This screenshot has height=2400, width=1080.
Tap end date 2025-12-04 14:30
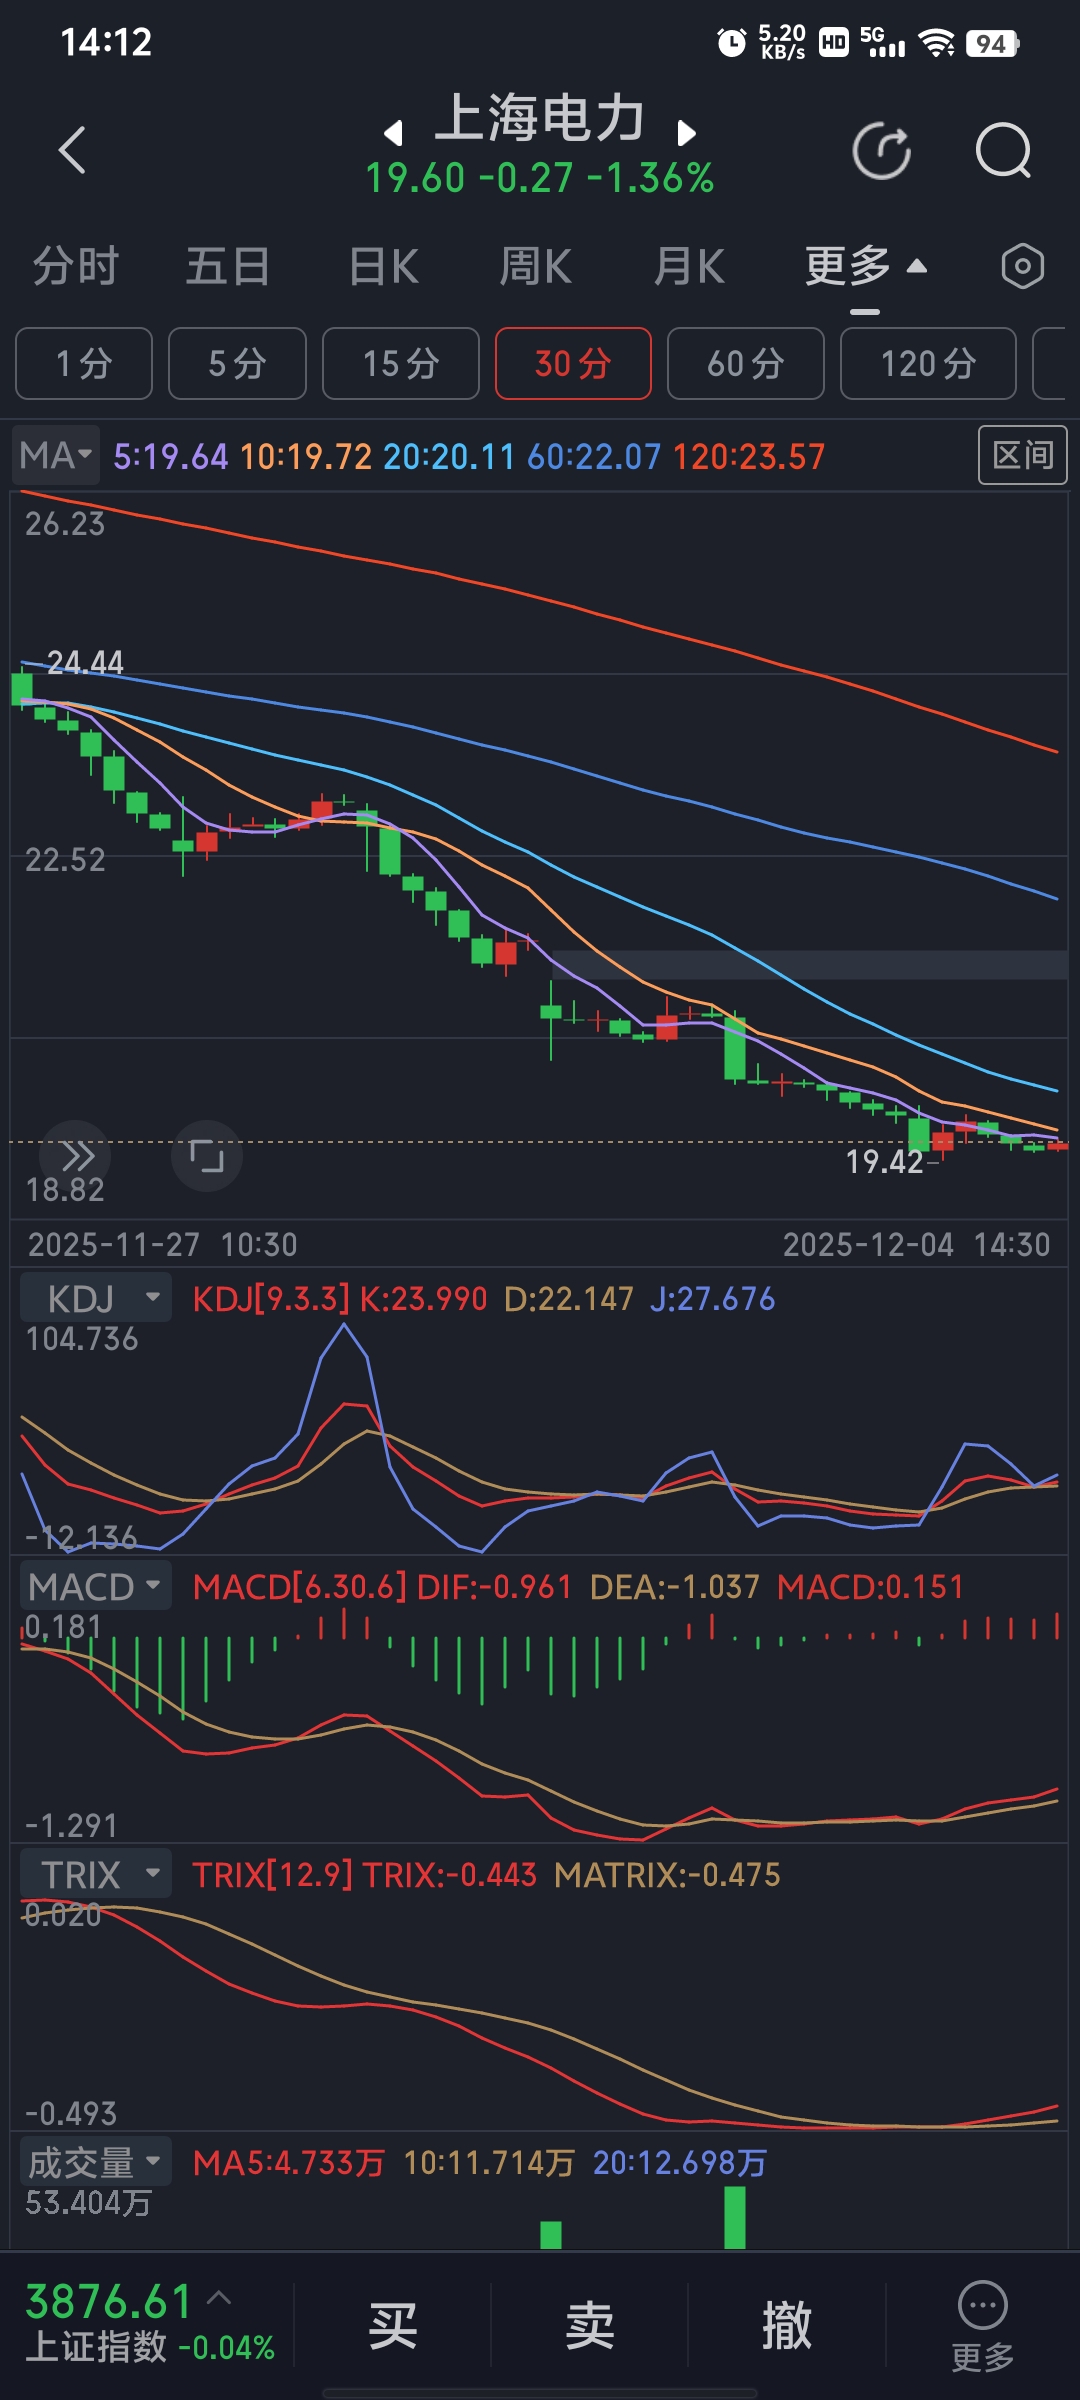click(917, 1245)
